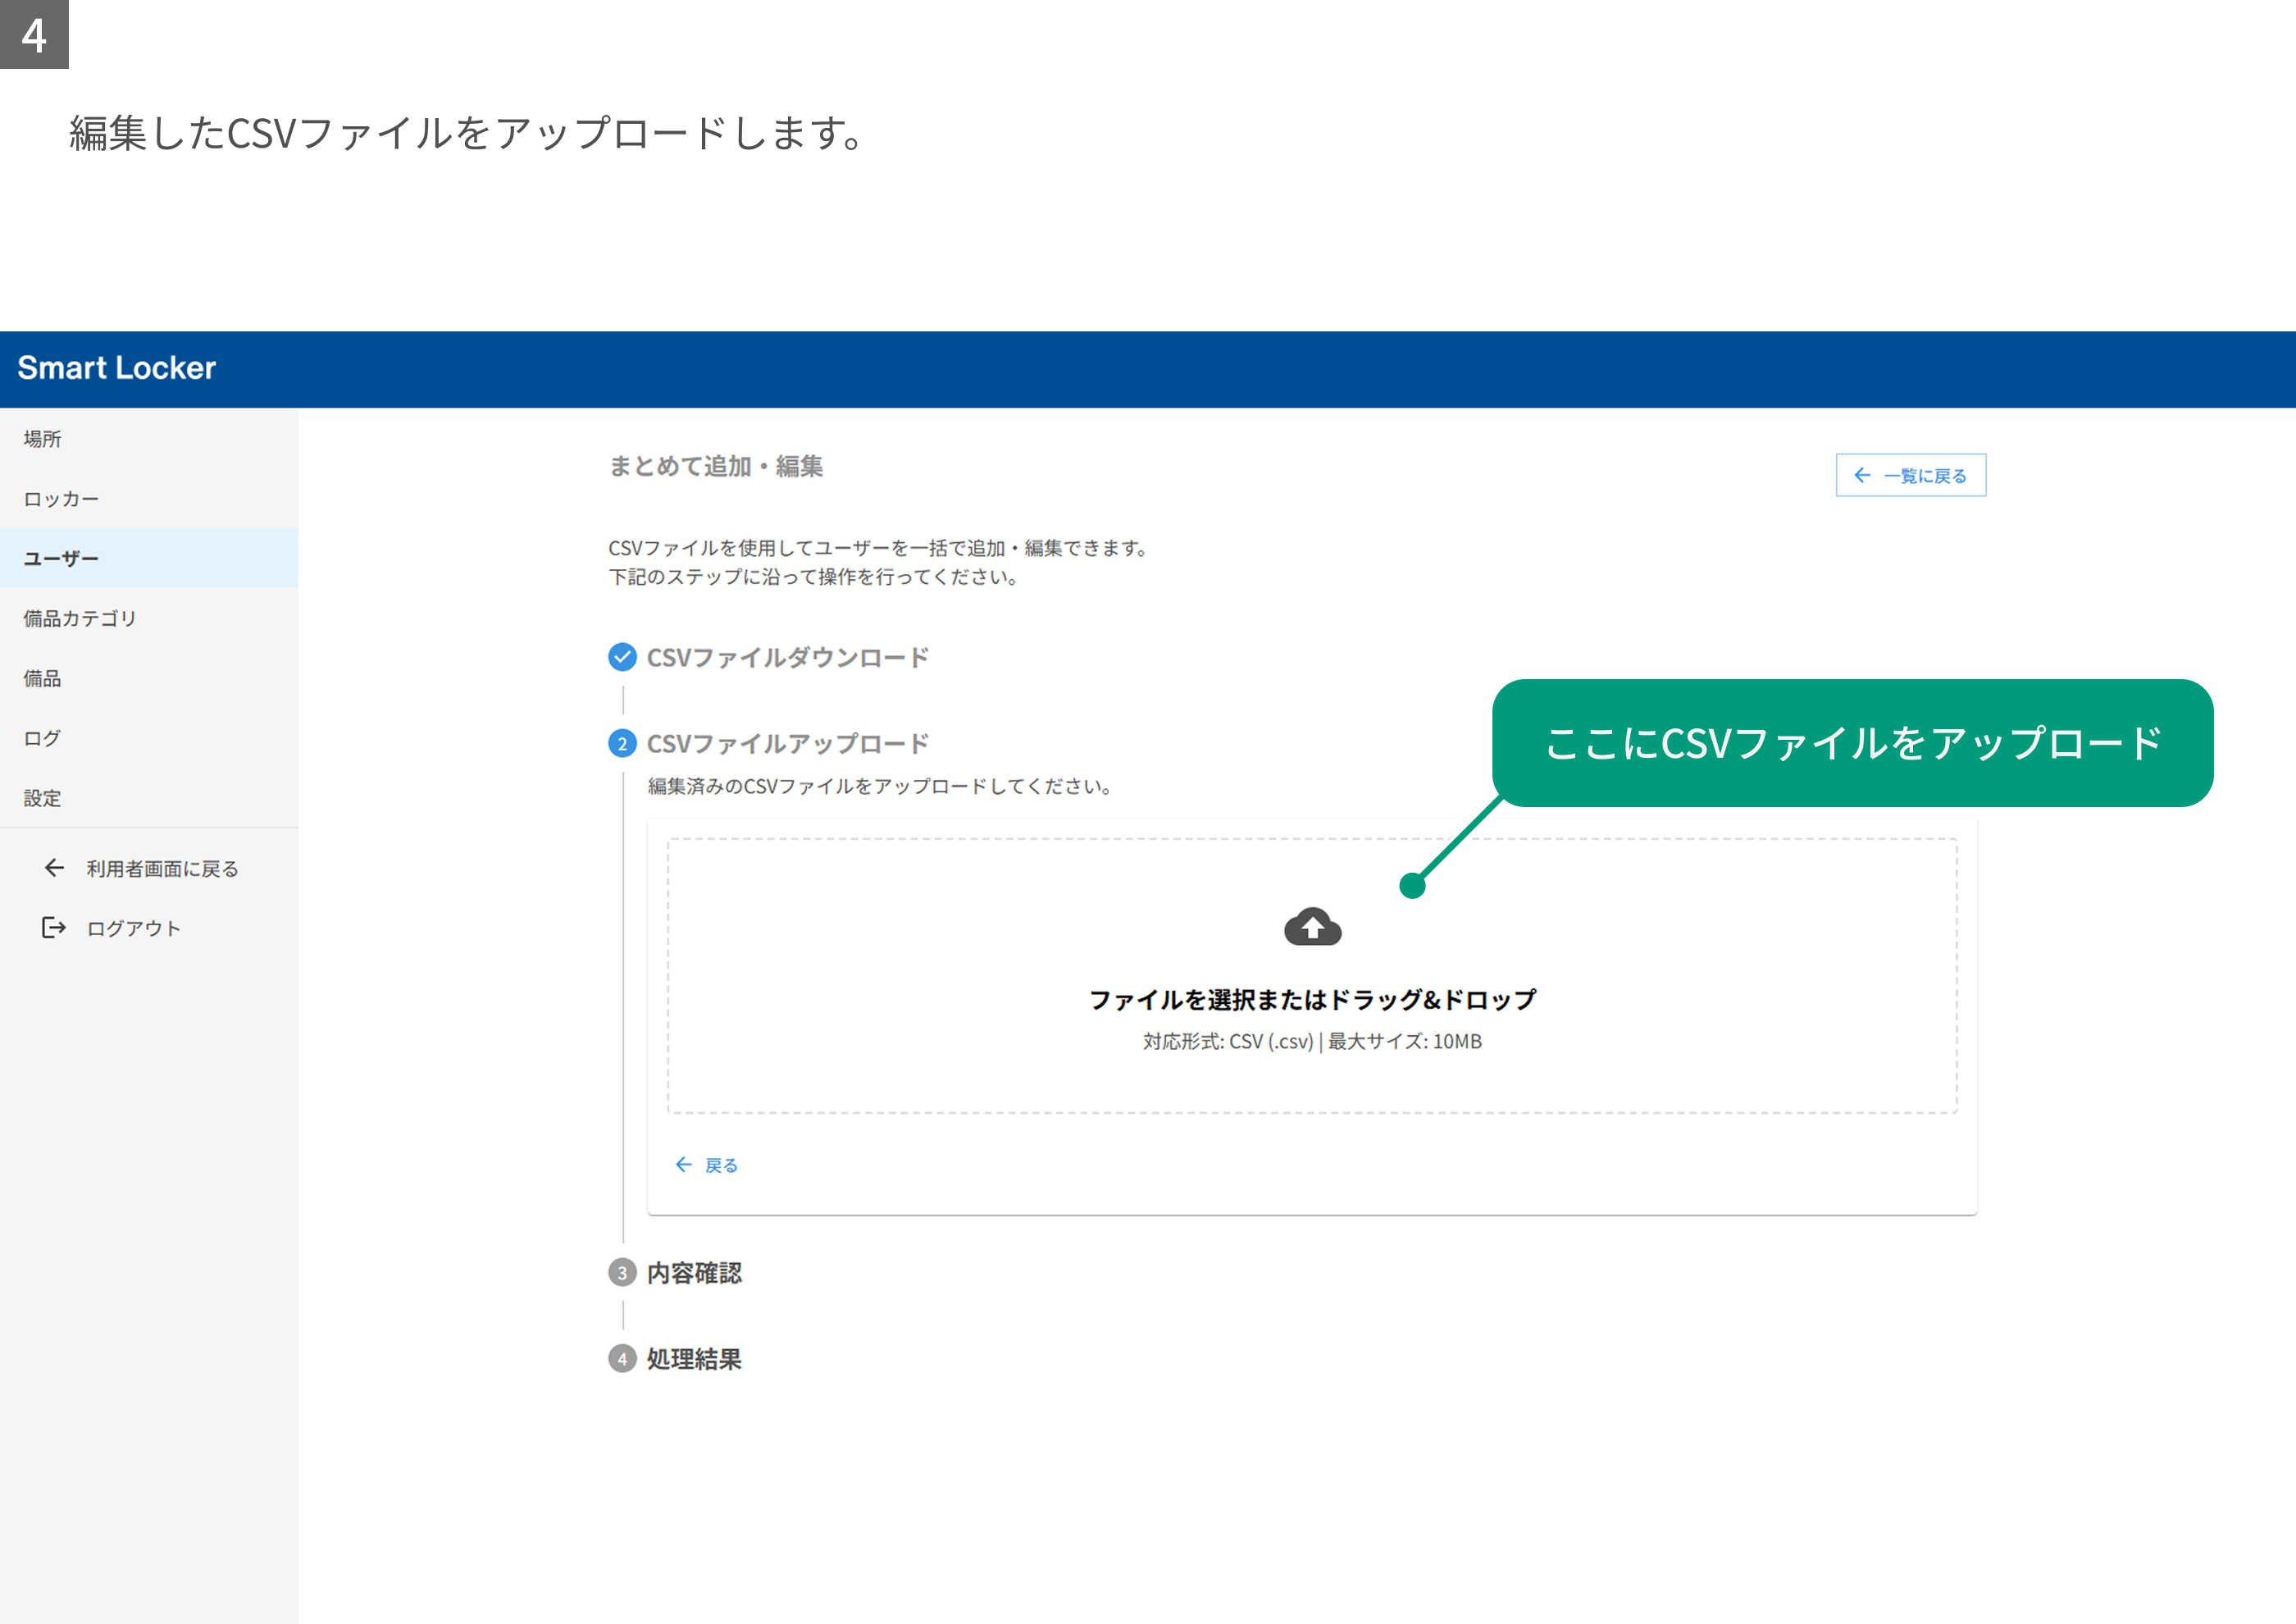Click the step 2 number circle
2296x1624 pixels.
coord(622,743)
